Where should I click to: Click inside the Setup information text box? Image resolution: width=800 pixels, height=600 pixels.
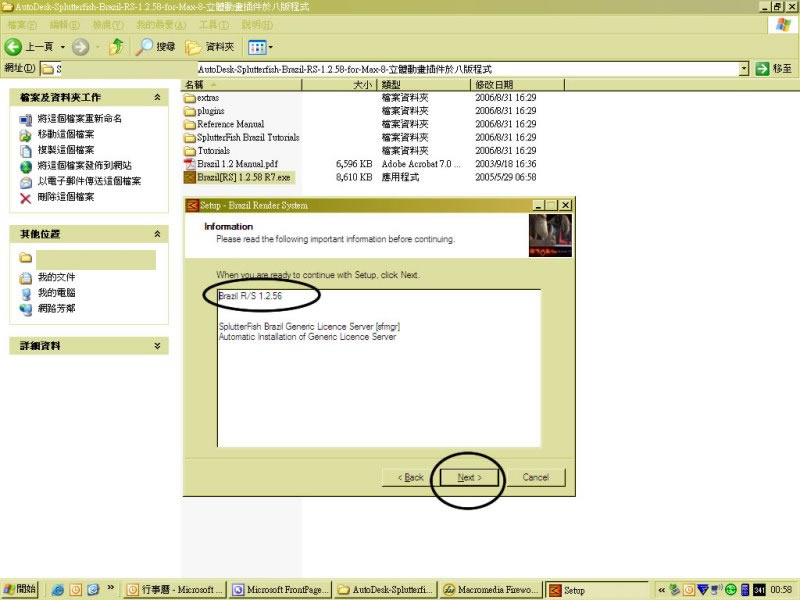pos(379,368)
